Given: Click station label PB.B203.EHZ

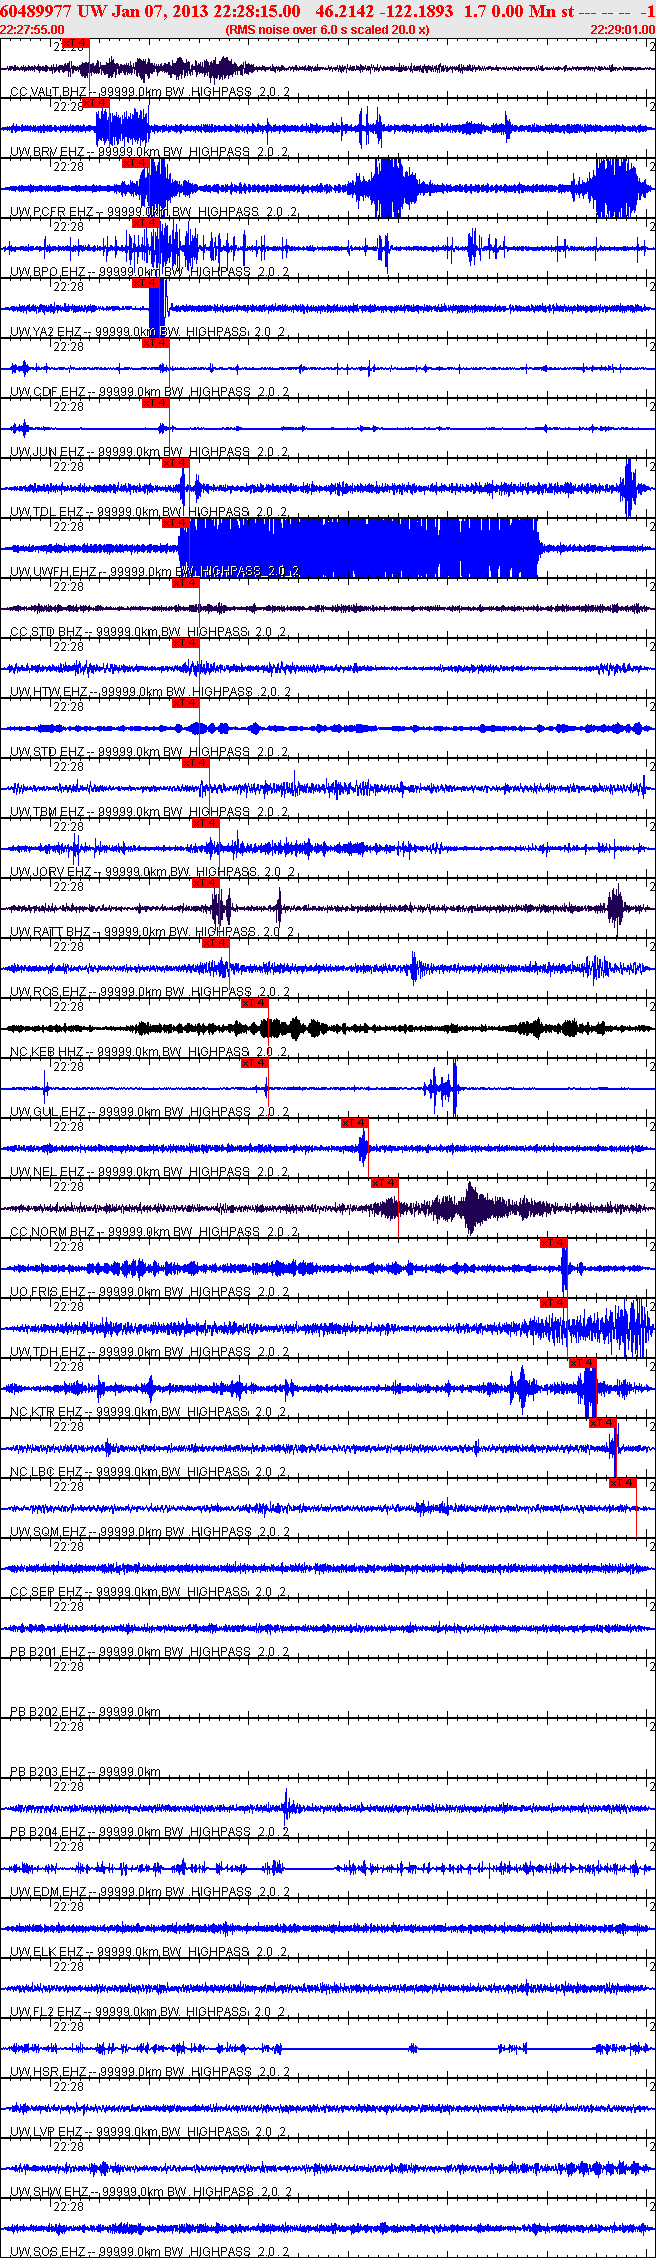Looking at the screenshot, I should pyautogui.click(x=48, y=1772).
